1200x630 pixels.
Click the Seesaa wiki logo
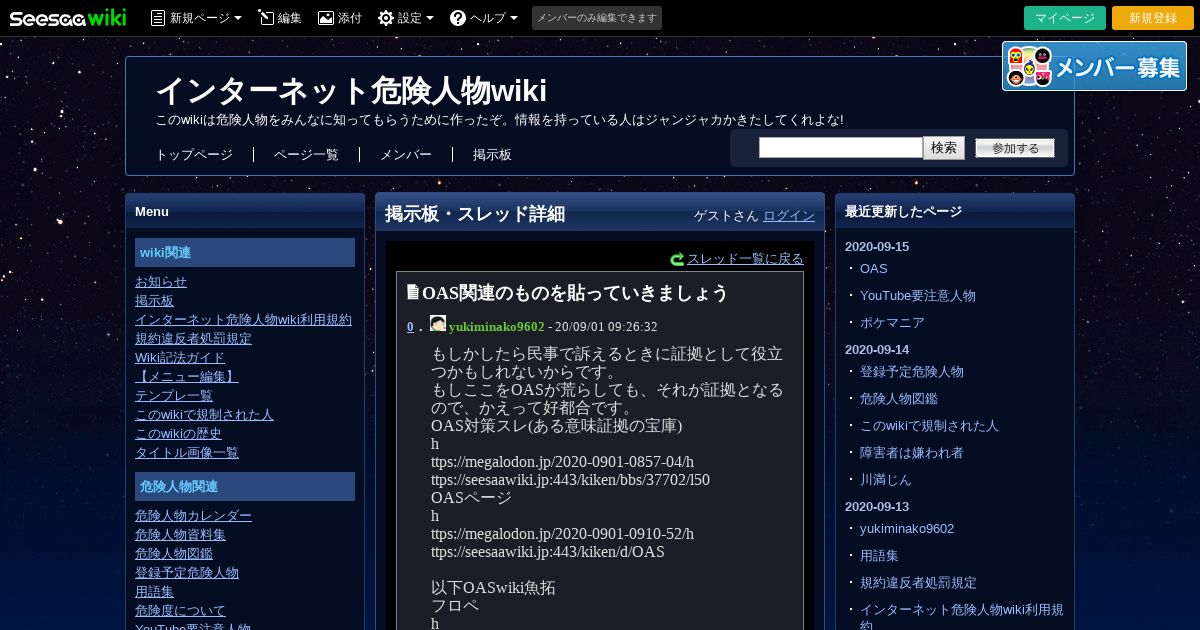pyautogui.click(x=68, y=17)
